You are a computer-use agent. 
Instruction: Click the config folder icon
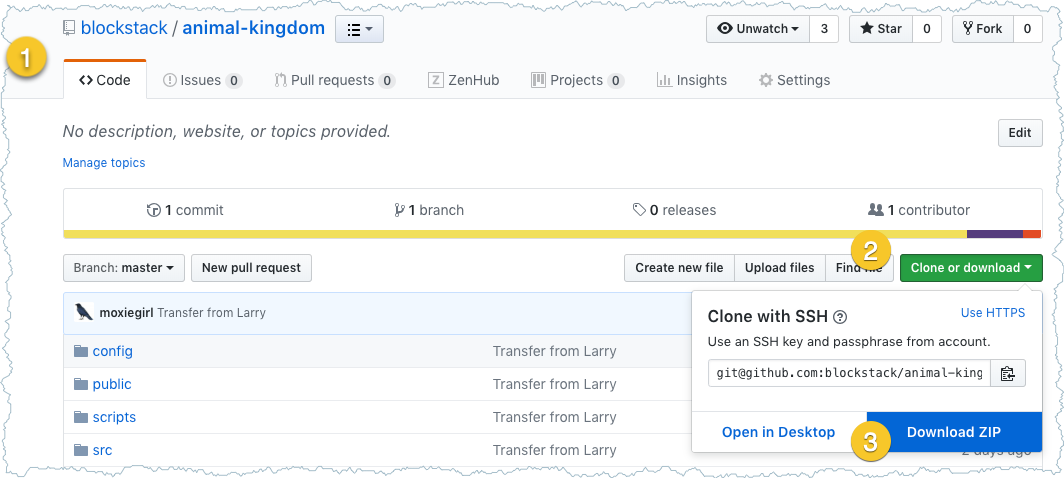point(81,351)
